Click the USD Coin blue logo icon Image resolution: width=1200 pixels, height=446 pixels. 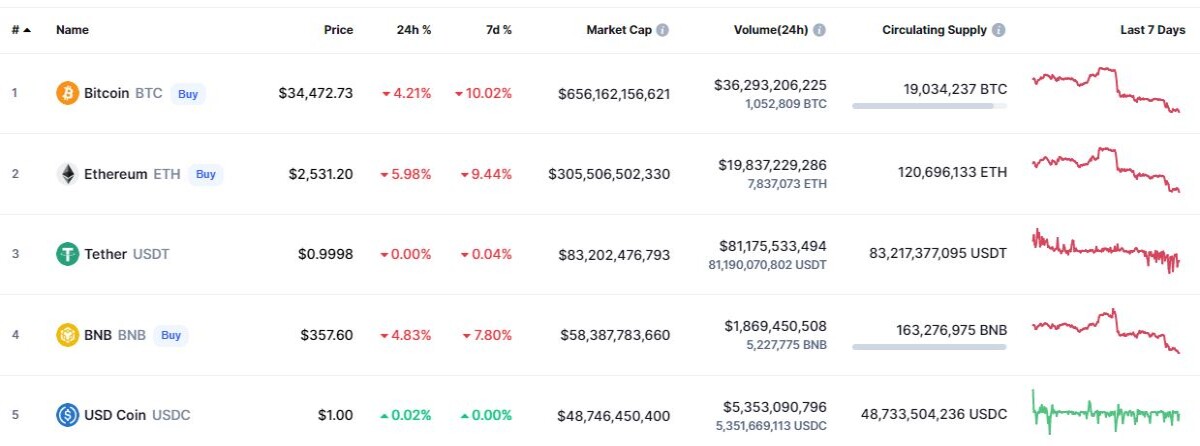point(67,415)
